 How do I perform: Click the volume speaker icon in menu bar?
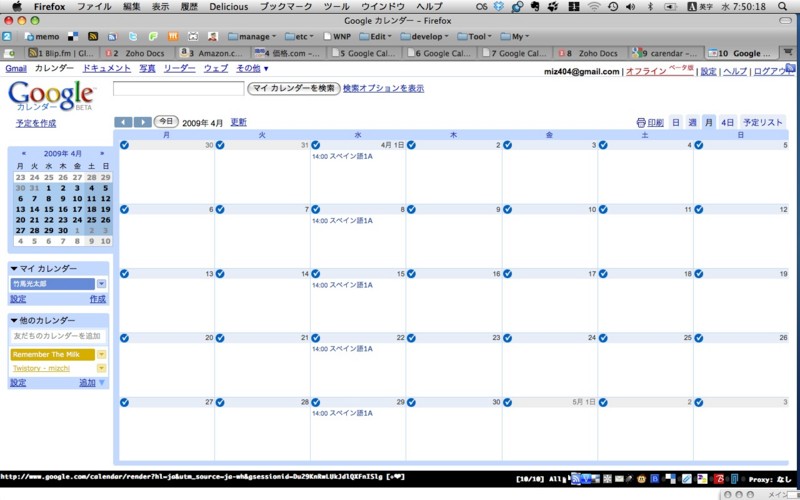tap(631, 7)
